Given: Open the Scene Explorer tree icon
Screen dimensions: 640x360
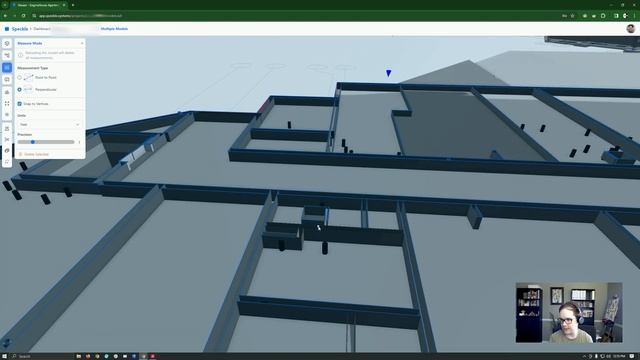Looking at the screenshot, I should pyautogui.click(x=7, y=55).
